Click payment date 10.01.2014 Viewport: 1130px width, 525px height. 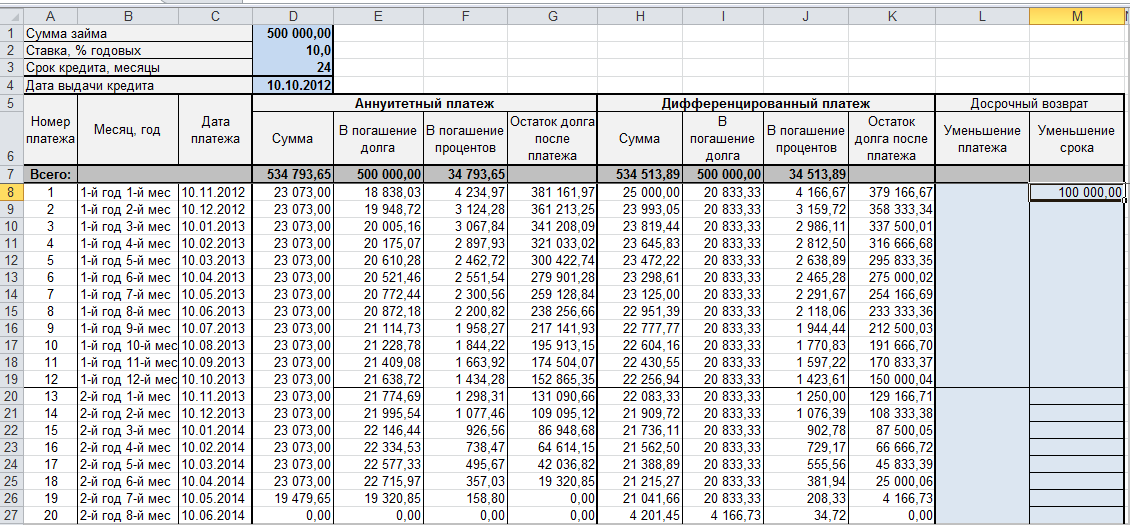[x=215, y=431]
